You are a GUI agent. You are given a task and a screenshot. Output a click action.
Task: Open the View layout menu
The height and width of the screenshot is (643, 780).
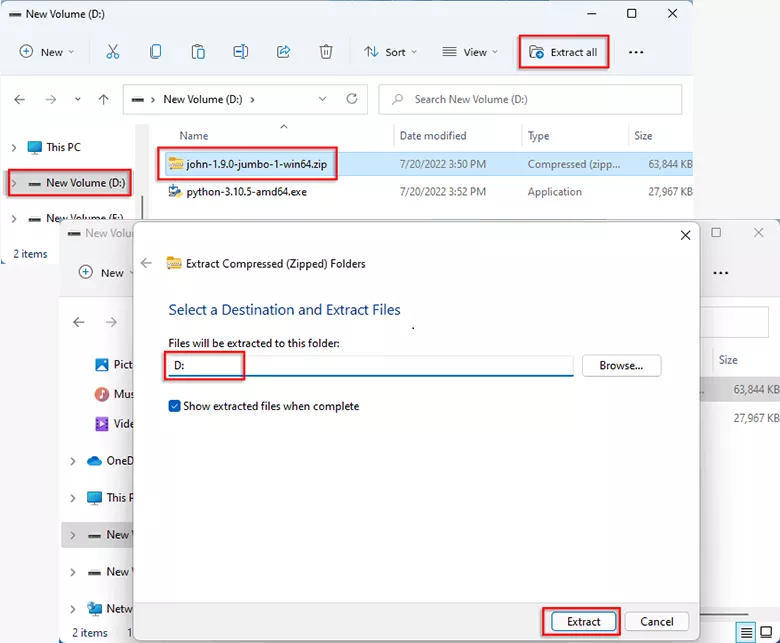(x=470, y=52)
